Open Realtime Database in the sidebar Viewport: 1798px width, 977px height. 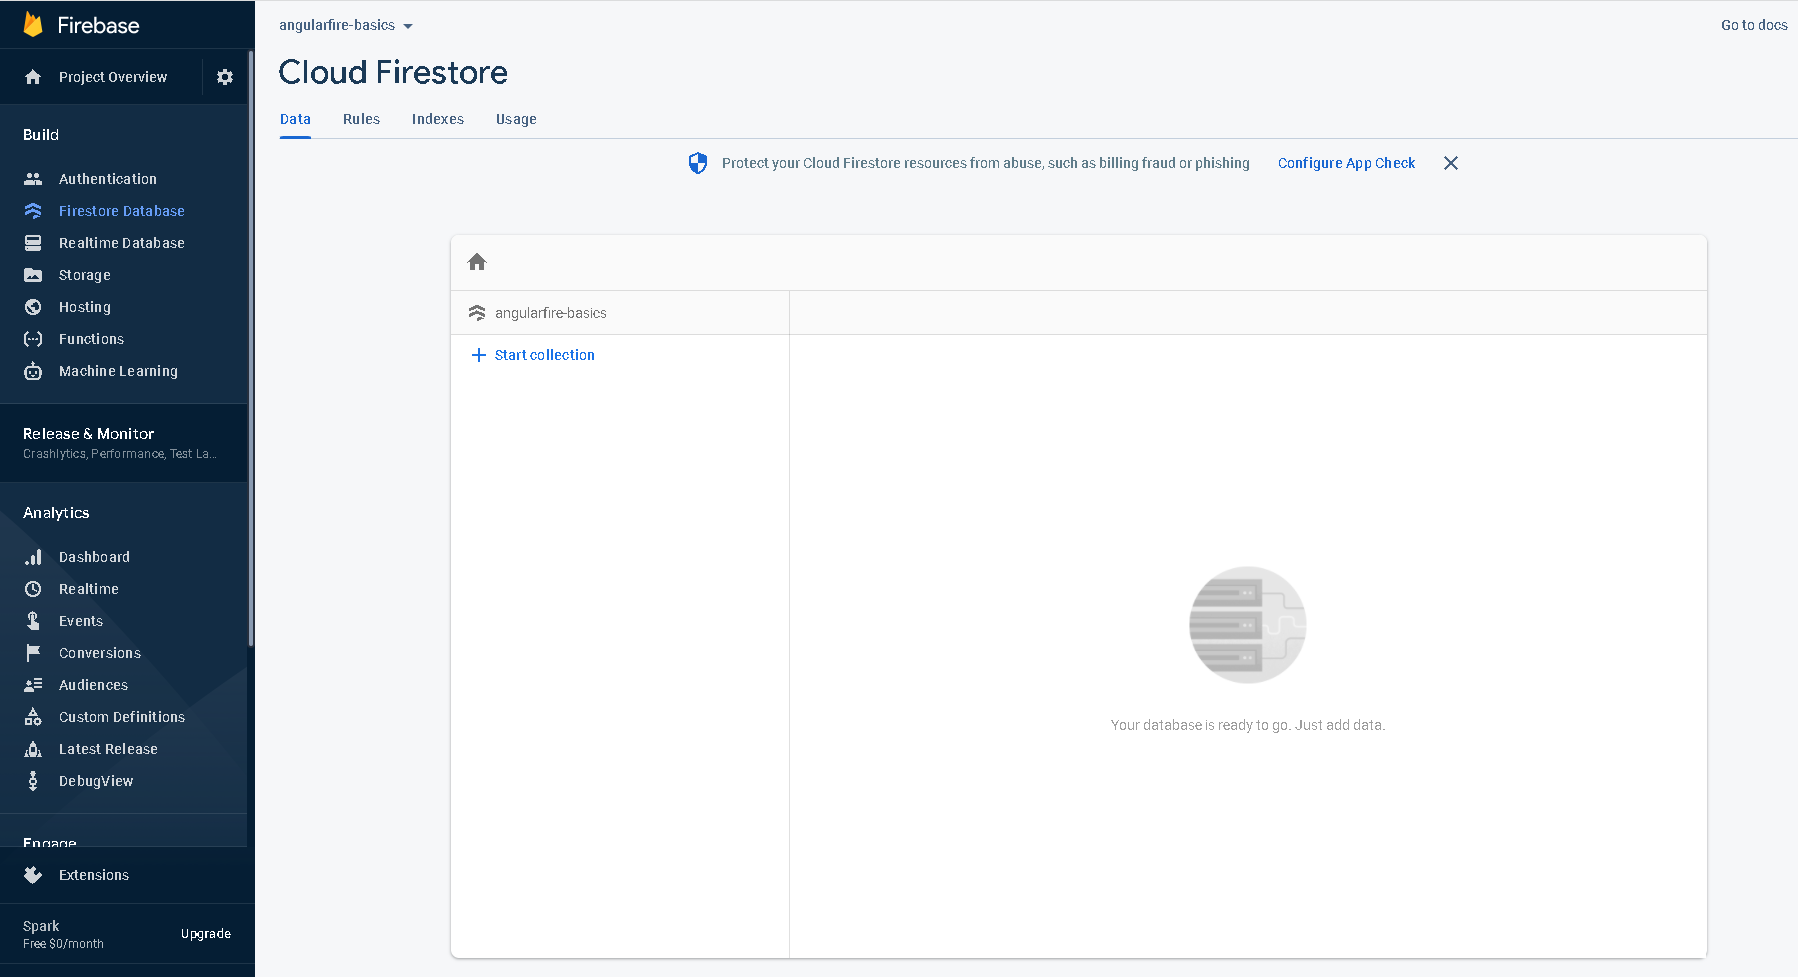122,243
